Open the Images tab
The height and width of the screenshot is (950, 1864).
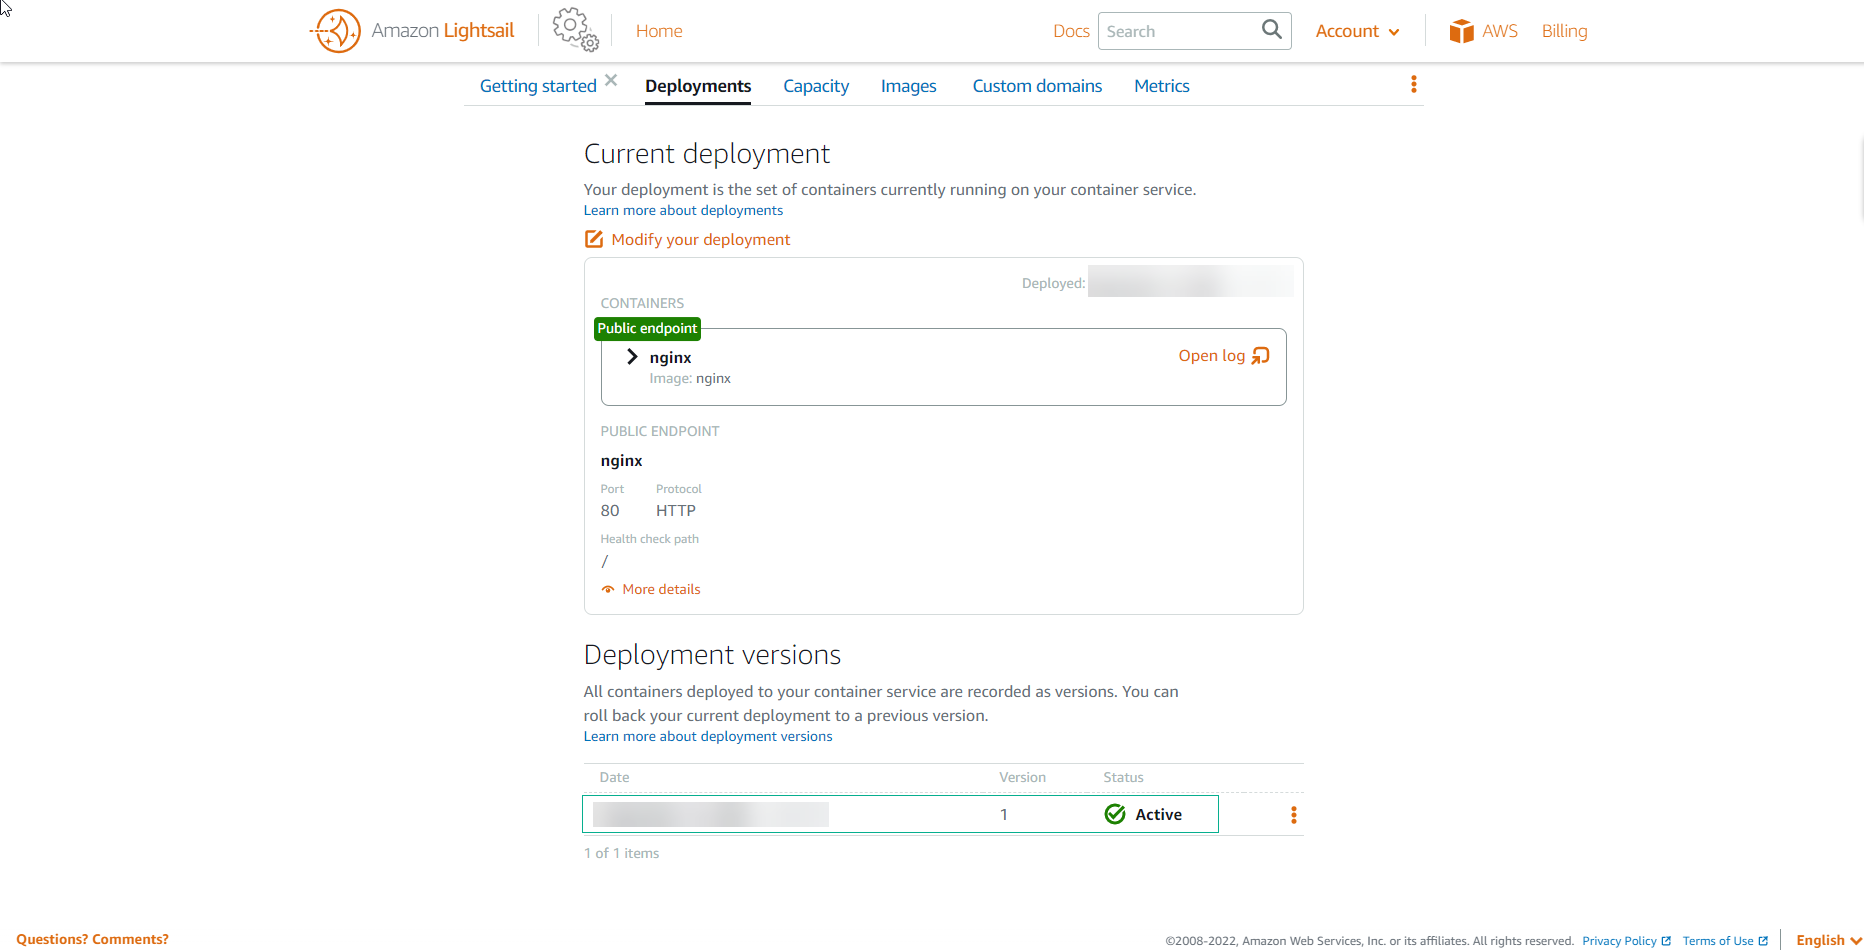click(x=908, y=86)
